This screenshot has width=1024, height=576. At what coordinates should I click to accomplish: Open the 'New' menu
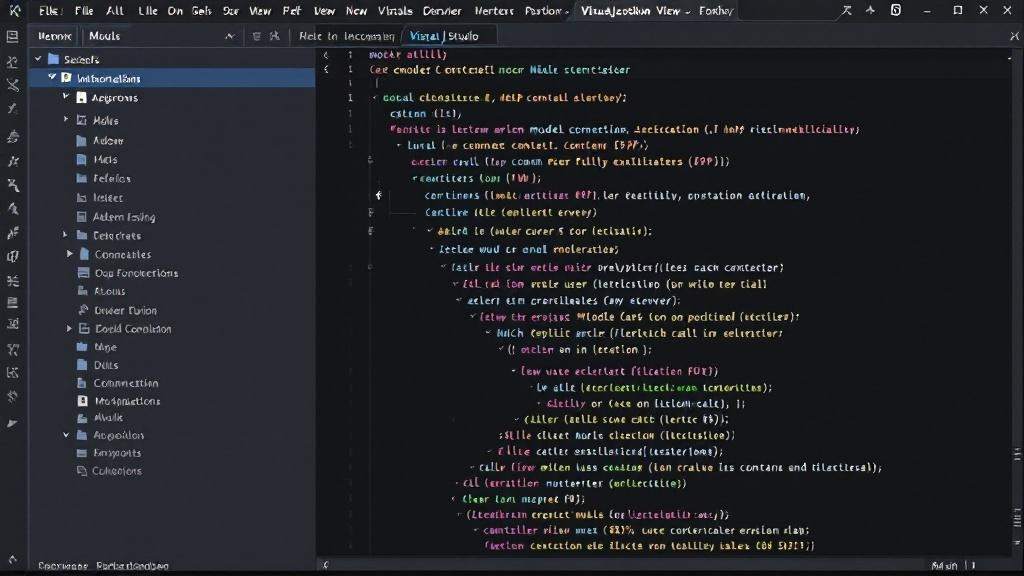pos(356,10)
